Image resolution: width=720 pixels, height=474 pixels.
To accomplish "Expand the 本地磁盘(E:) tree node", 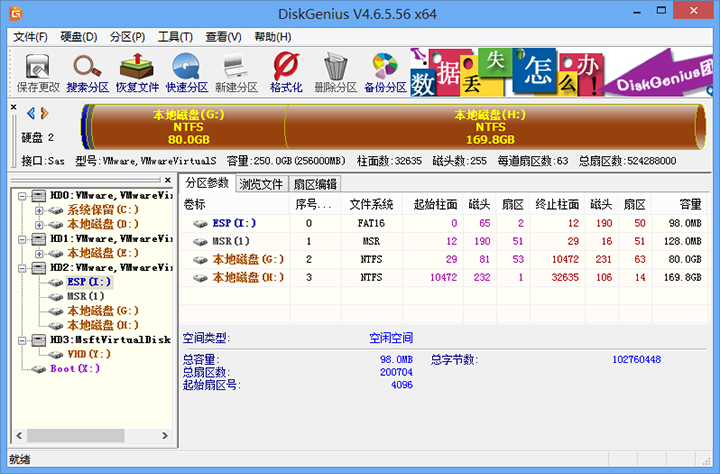I will tap(39, 254).
